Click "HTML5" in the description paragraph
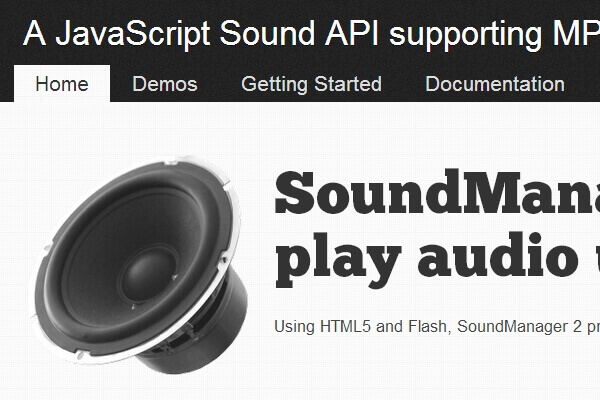Screen dimensions: 600x400 click(346, 327)
